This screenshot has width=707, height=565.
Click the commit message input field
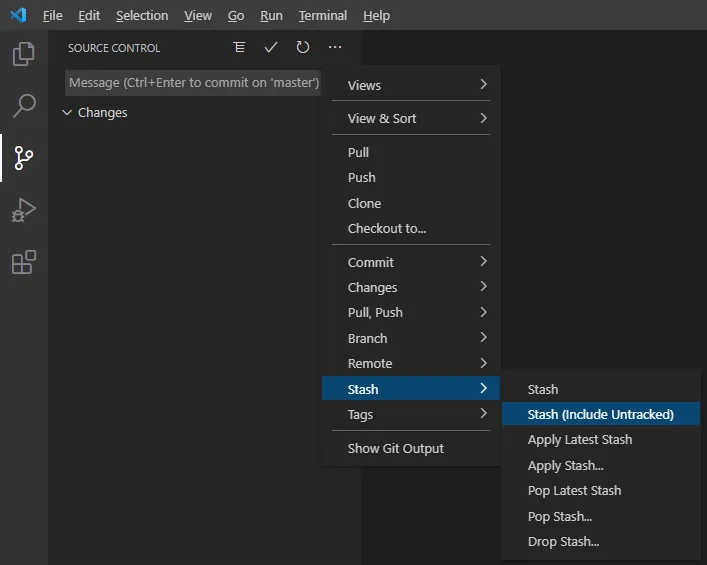pyautogui.click(x=193, y=83)
